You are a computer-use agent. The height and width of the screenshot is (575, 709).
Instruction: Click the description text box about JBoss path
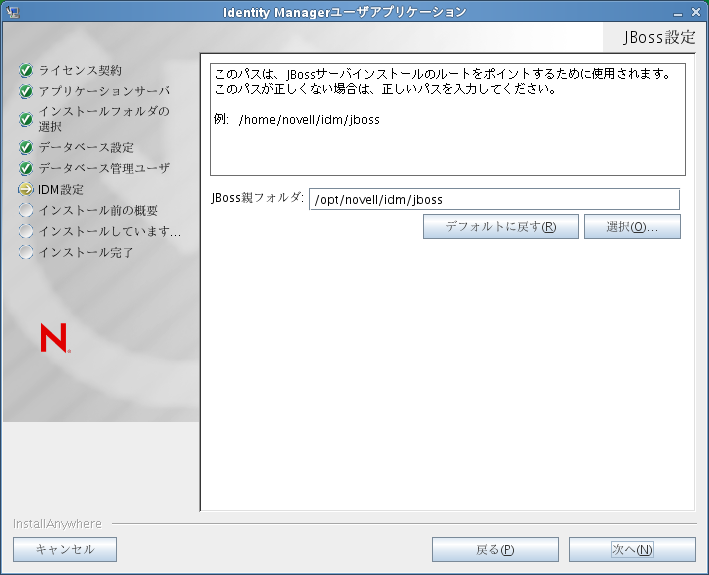448,119
